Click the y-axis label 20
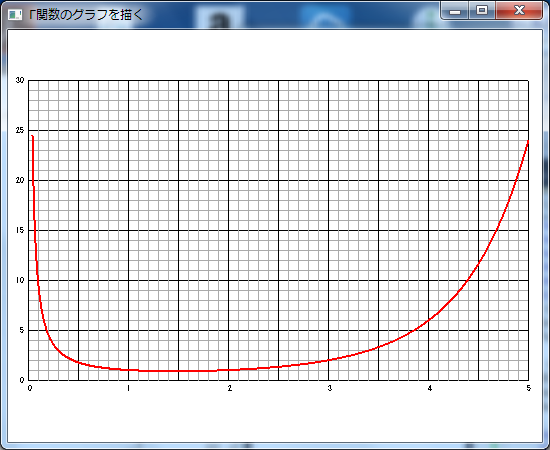This screenshot has height=450, width=550. 20,180
